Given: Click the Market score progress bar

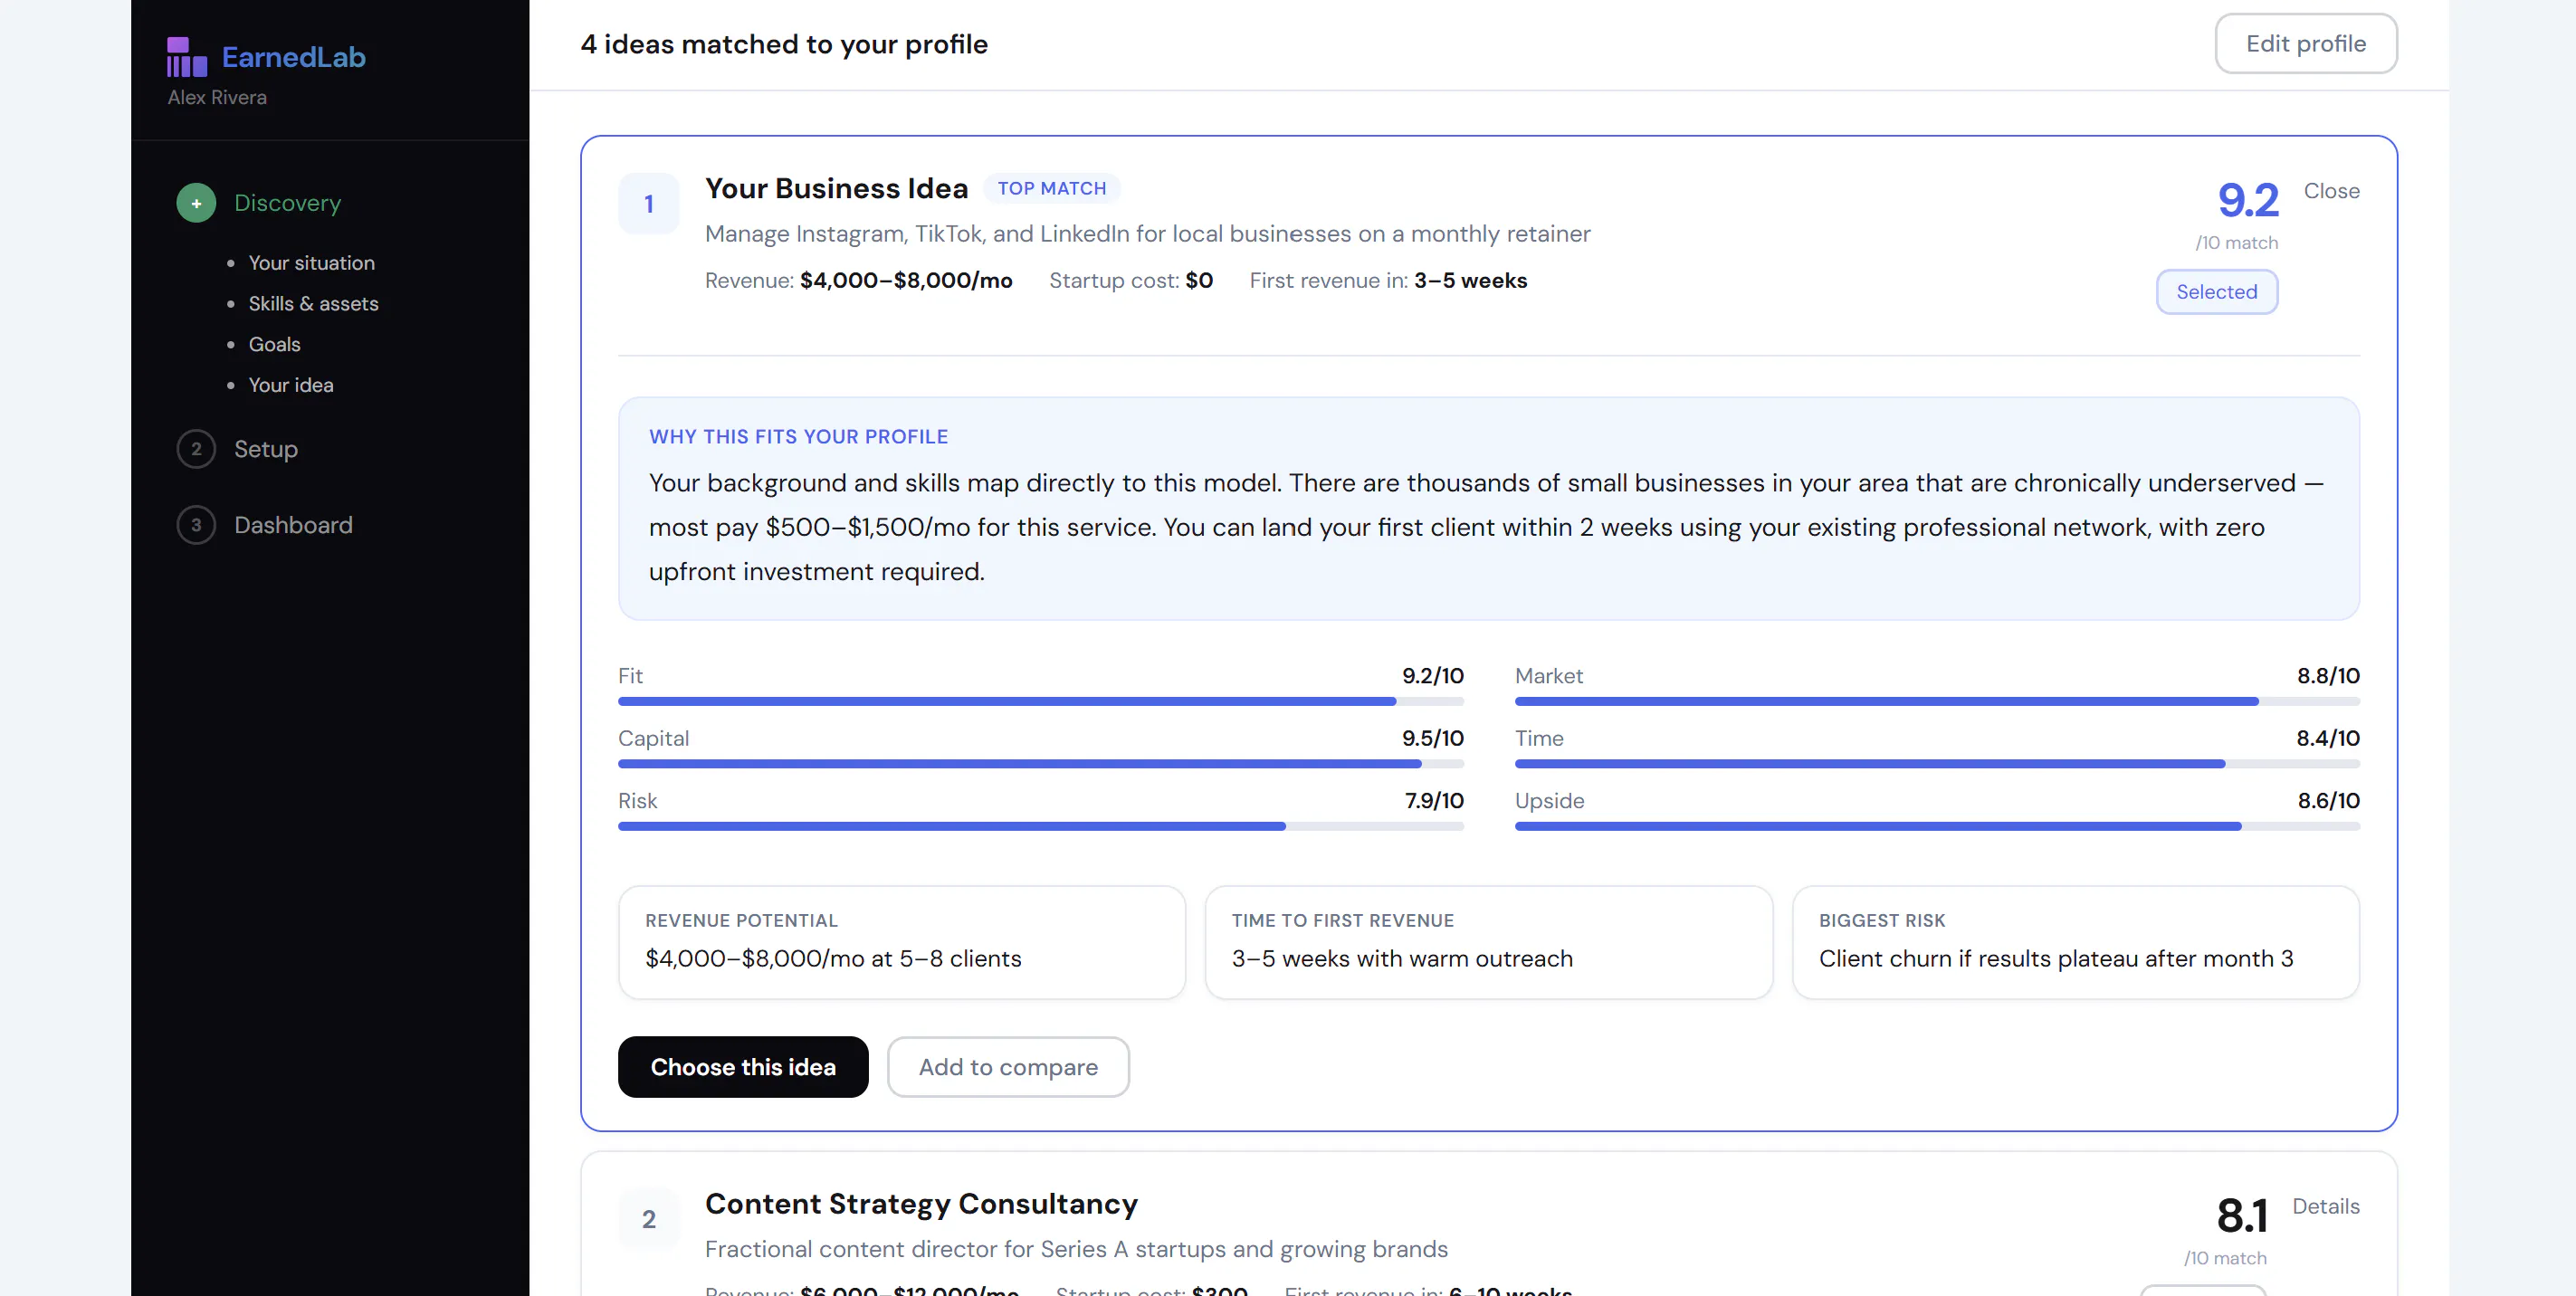Looking at the screenshot, I should click(x=1937, y=702).
